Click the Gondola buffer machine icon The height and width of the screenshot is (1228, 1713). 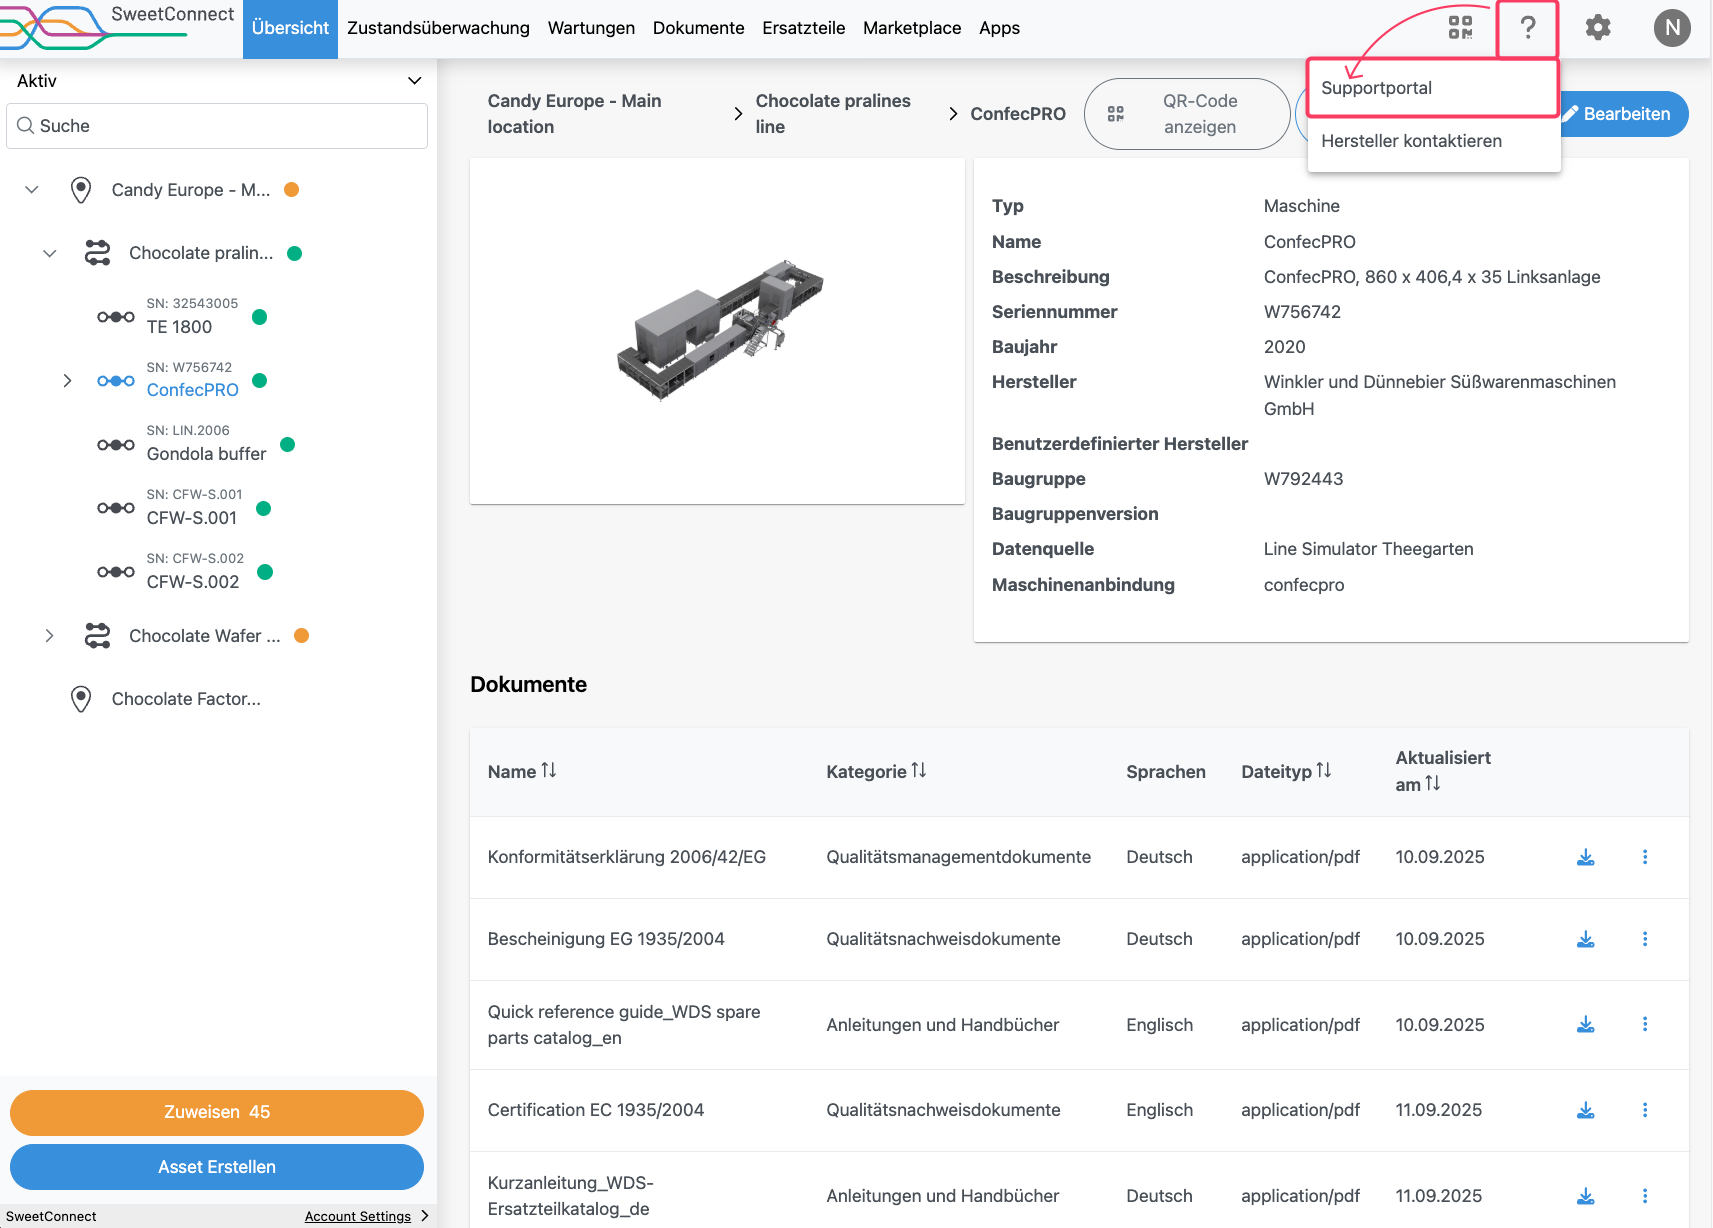pyautogui.click(x=116, y=445)
